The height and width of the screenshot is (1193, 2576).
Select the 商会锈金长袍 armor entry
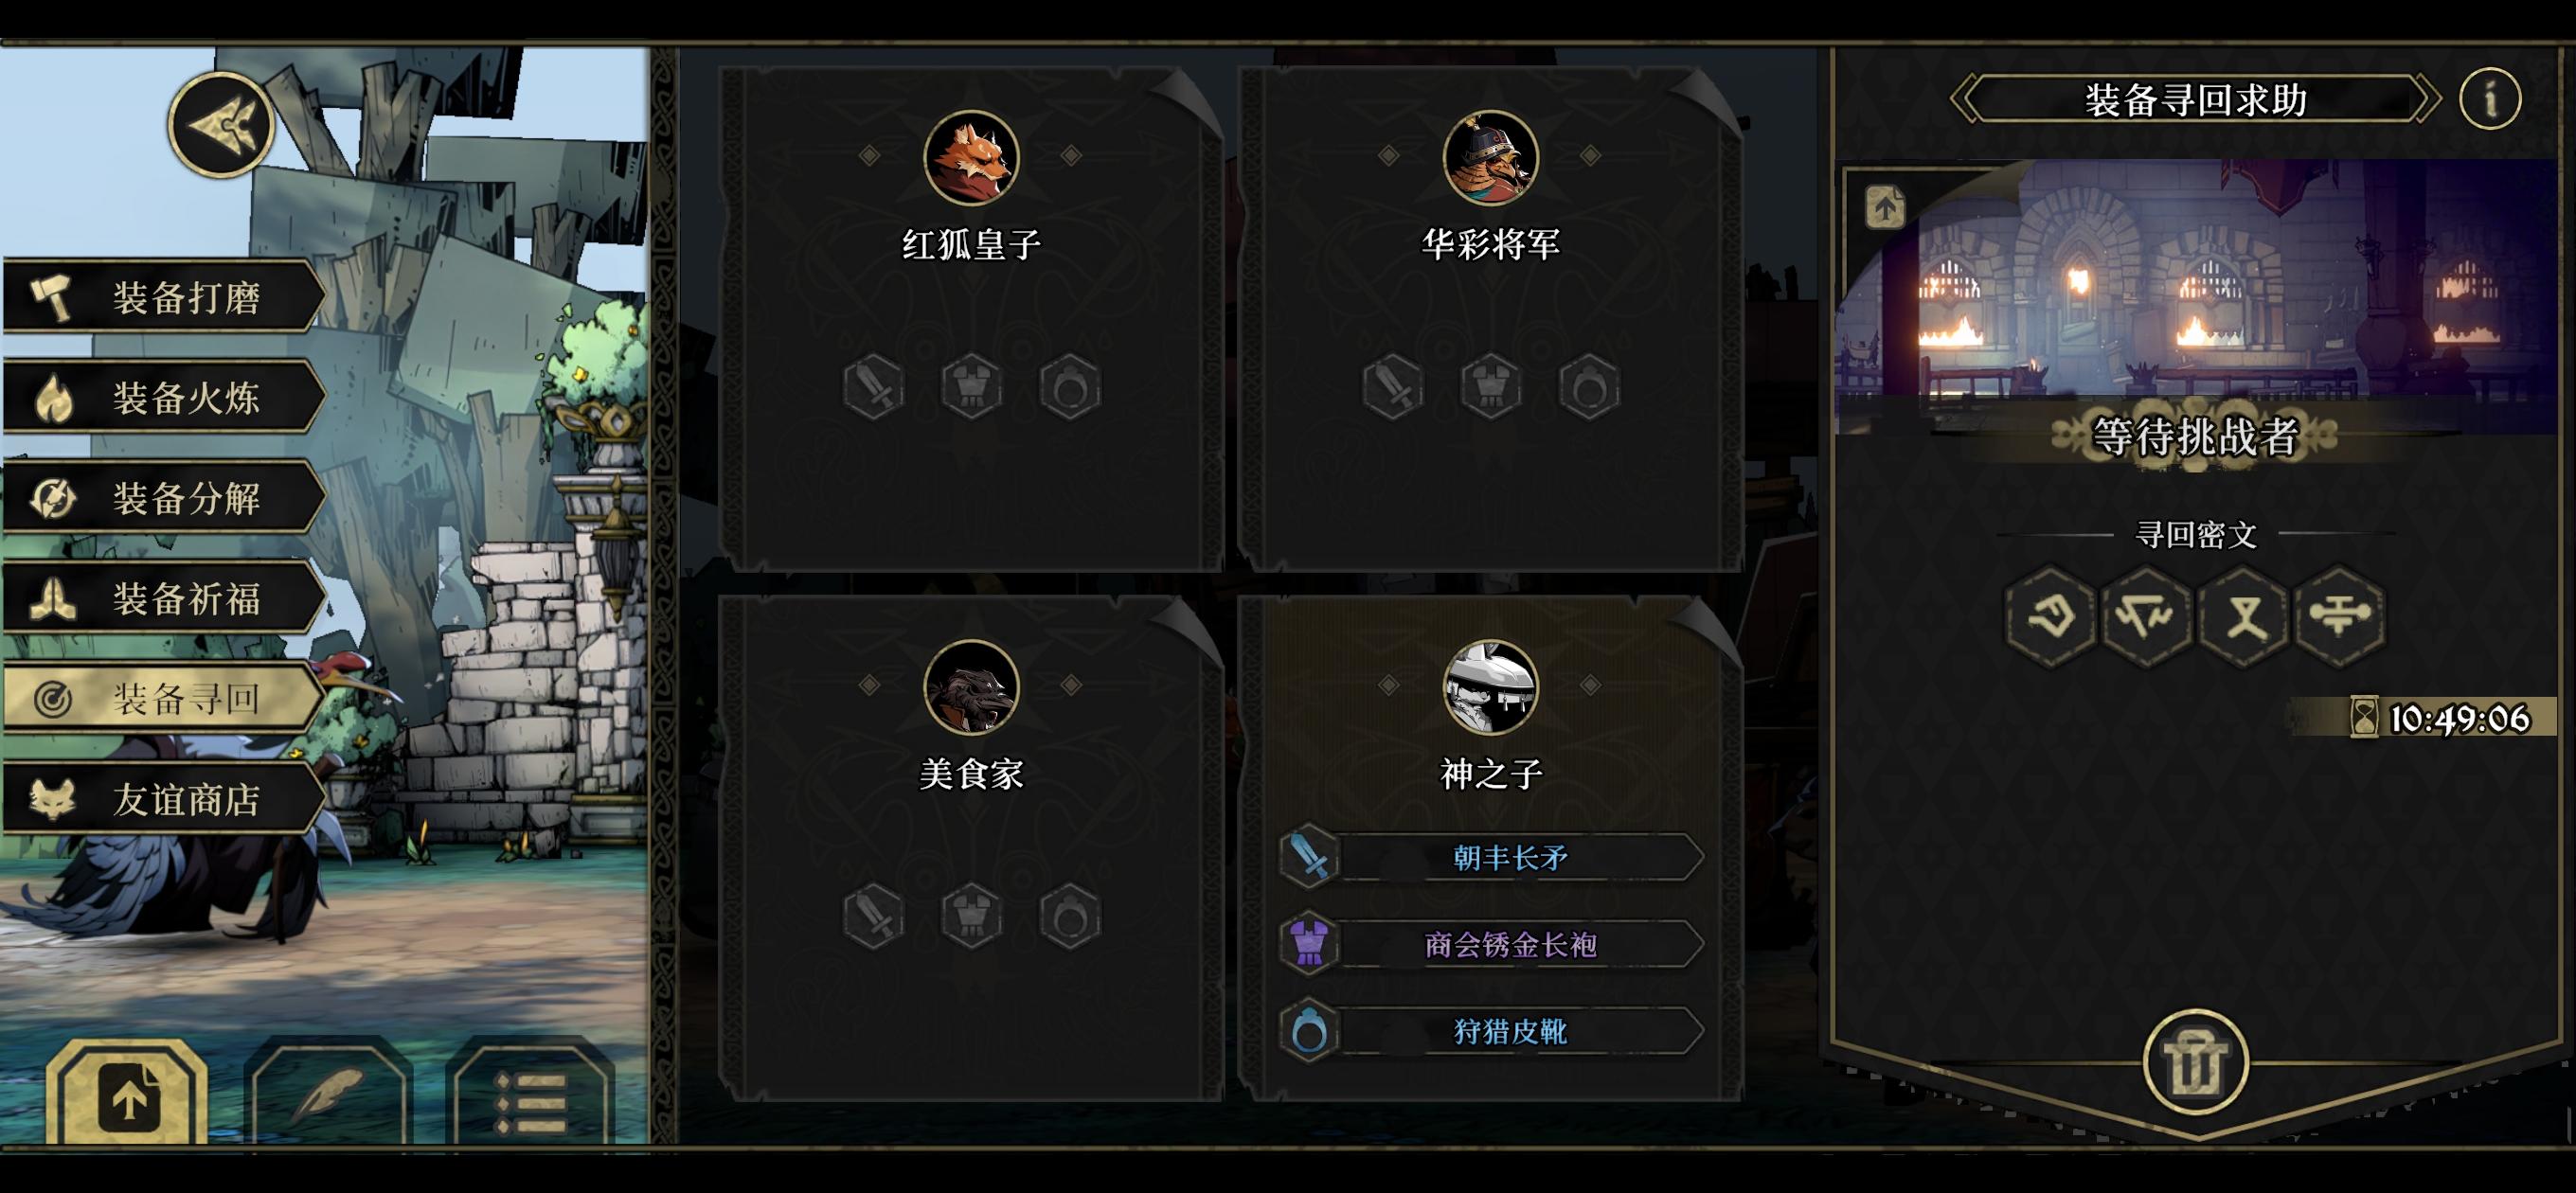tap(1491, 944)
